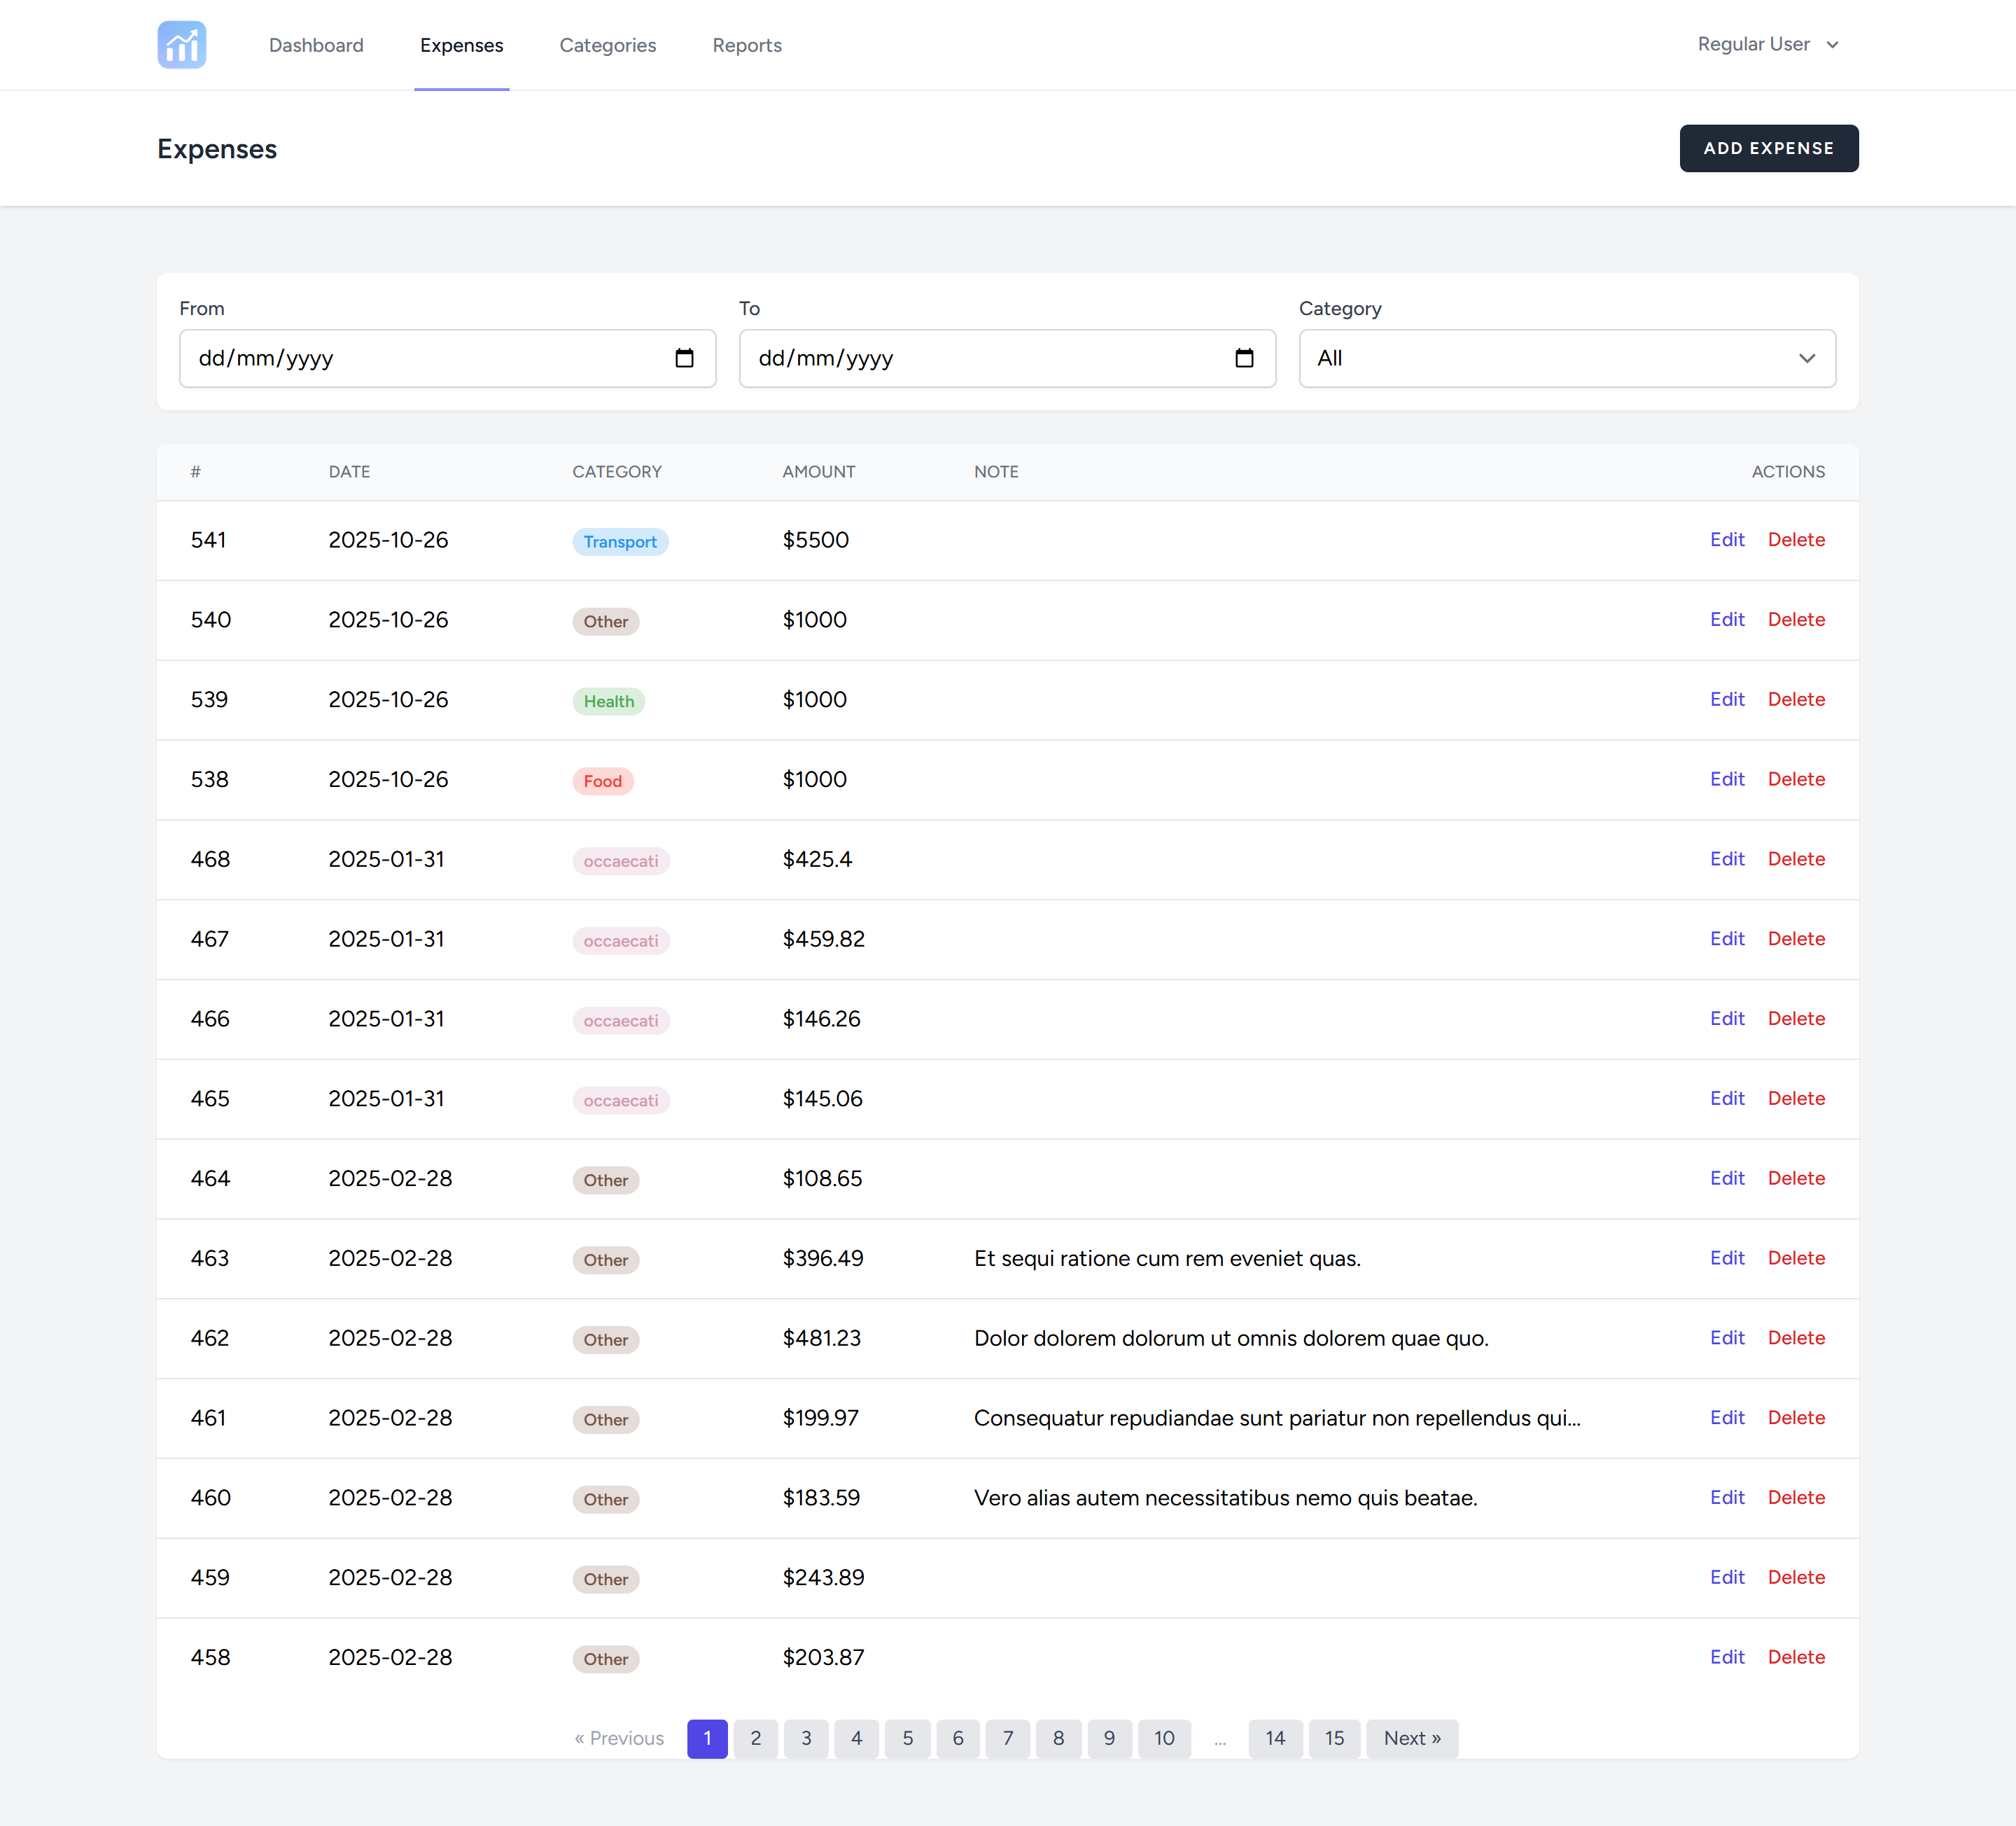2016x1826 pixels.
Task: Delete expense 463 for $396.49
Action: pyautogui.click(x=1795, y=1258)
